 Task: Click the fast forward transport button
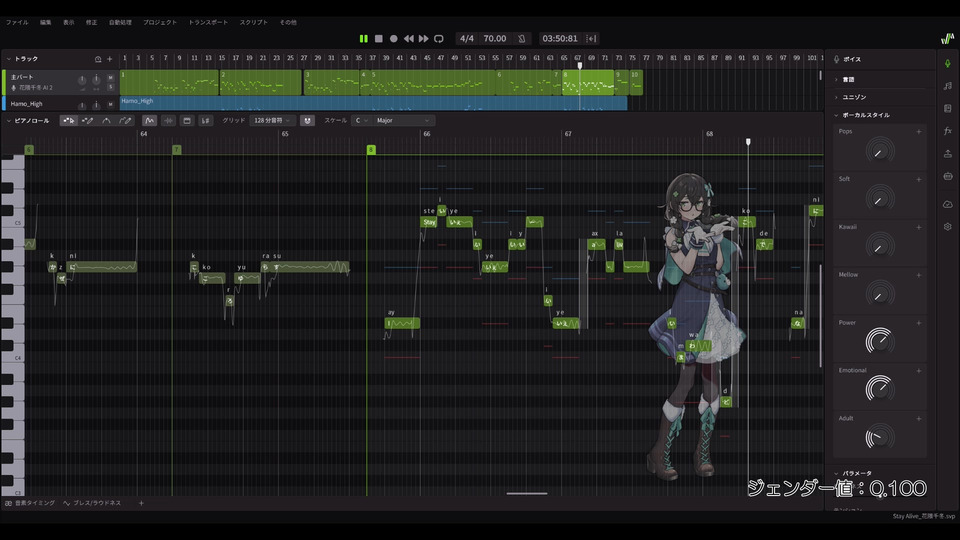[424, 39]
